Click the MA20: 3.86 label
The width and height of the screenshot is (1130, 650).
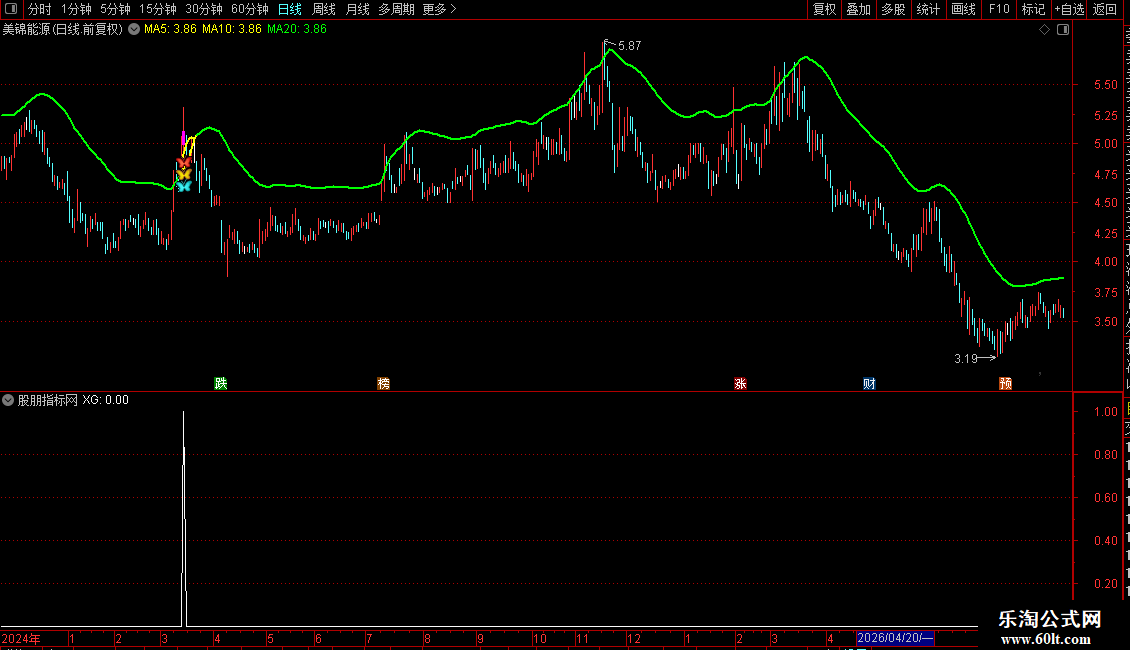tap(297, 29)
